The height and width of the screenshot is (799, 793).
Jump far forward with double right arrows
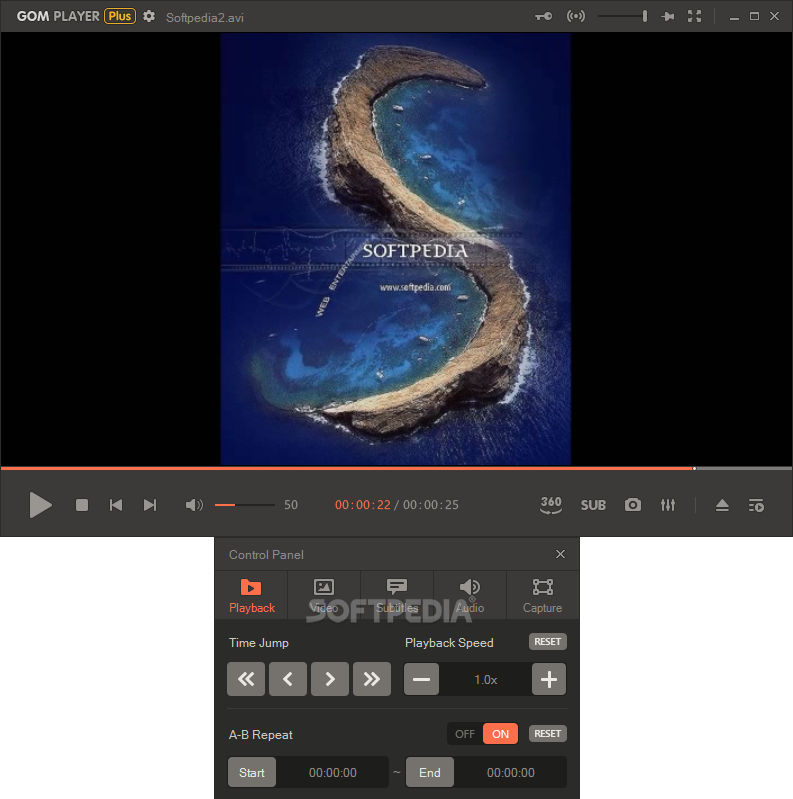tap(372, 679)
